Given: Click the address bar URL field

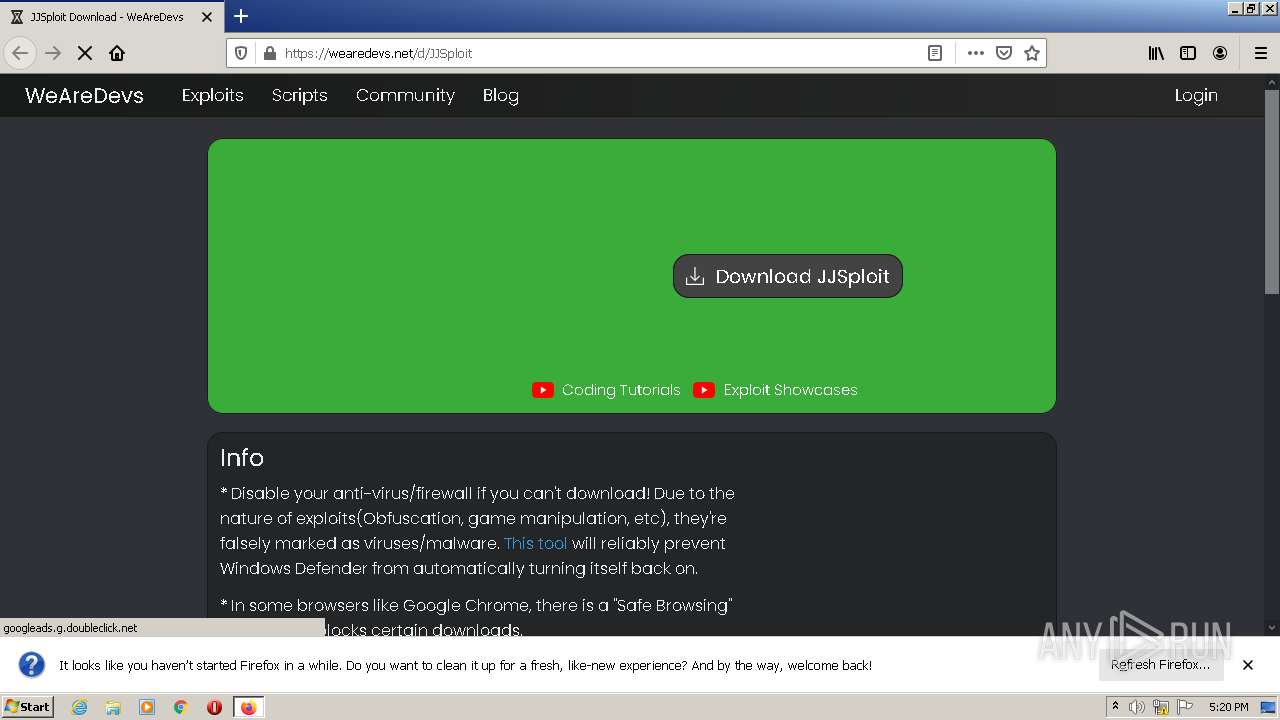Looking at the screenshot, I should coord(600,53).
